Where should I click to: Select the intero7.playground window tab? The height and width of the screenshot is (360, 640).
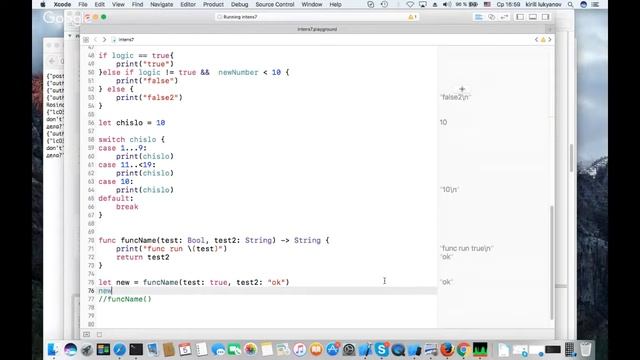[317, 29]
